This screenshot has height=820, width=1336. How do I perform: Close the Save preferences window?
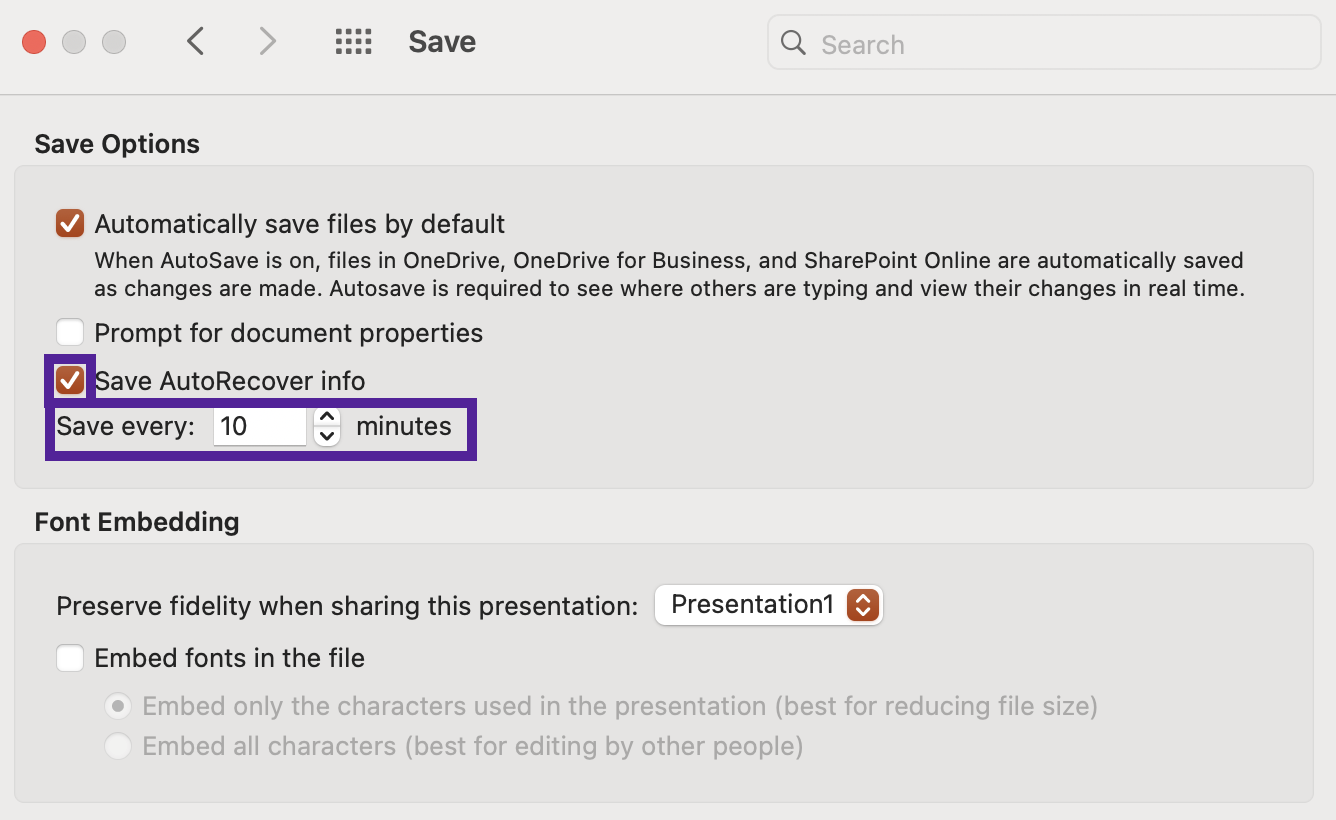point(34,42)
